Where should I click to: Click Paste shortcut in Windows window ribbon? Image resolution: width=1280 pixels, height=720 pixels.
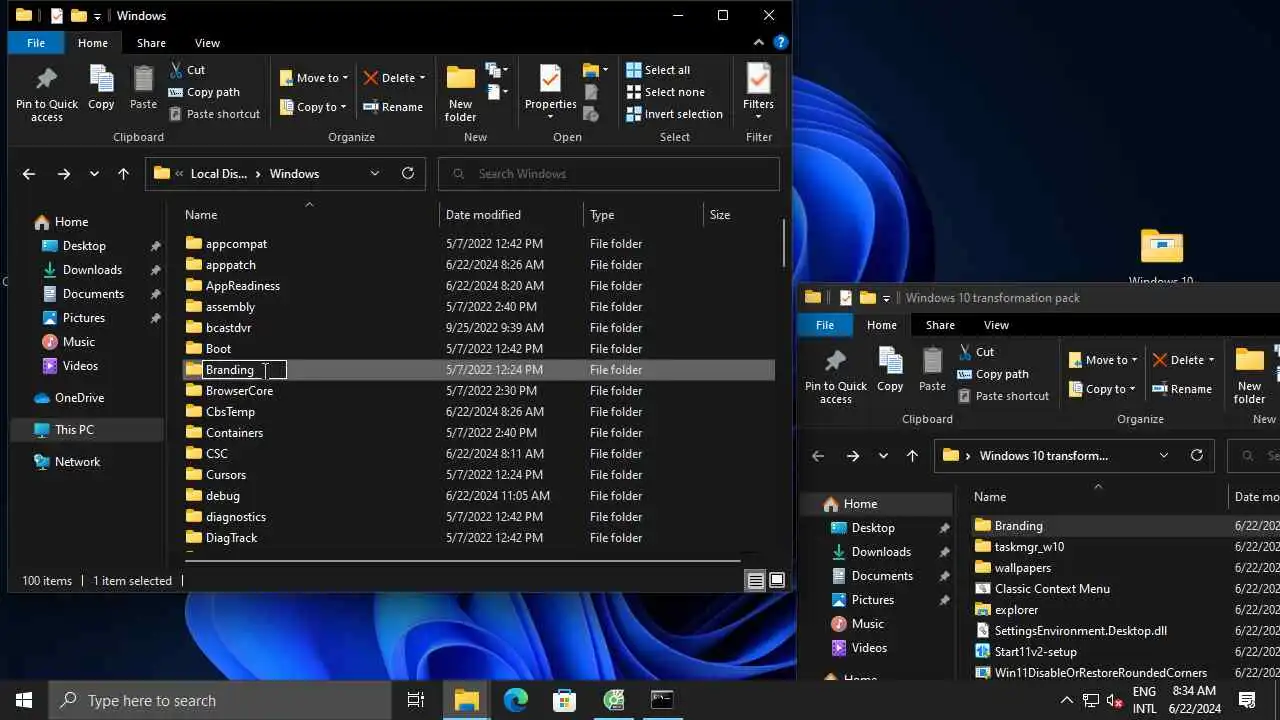[214, 114]
